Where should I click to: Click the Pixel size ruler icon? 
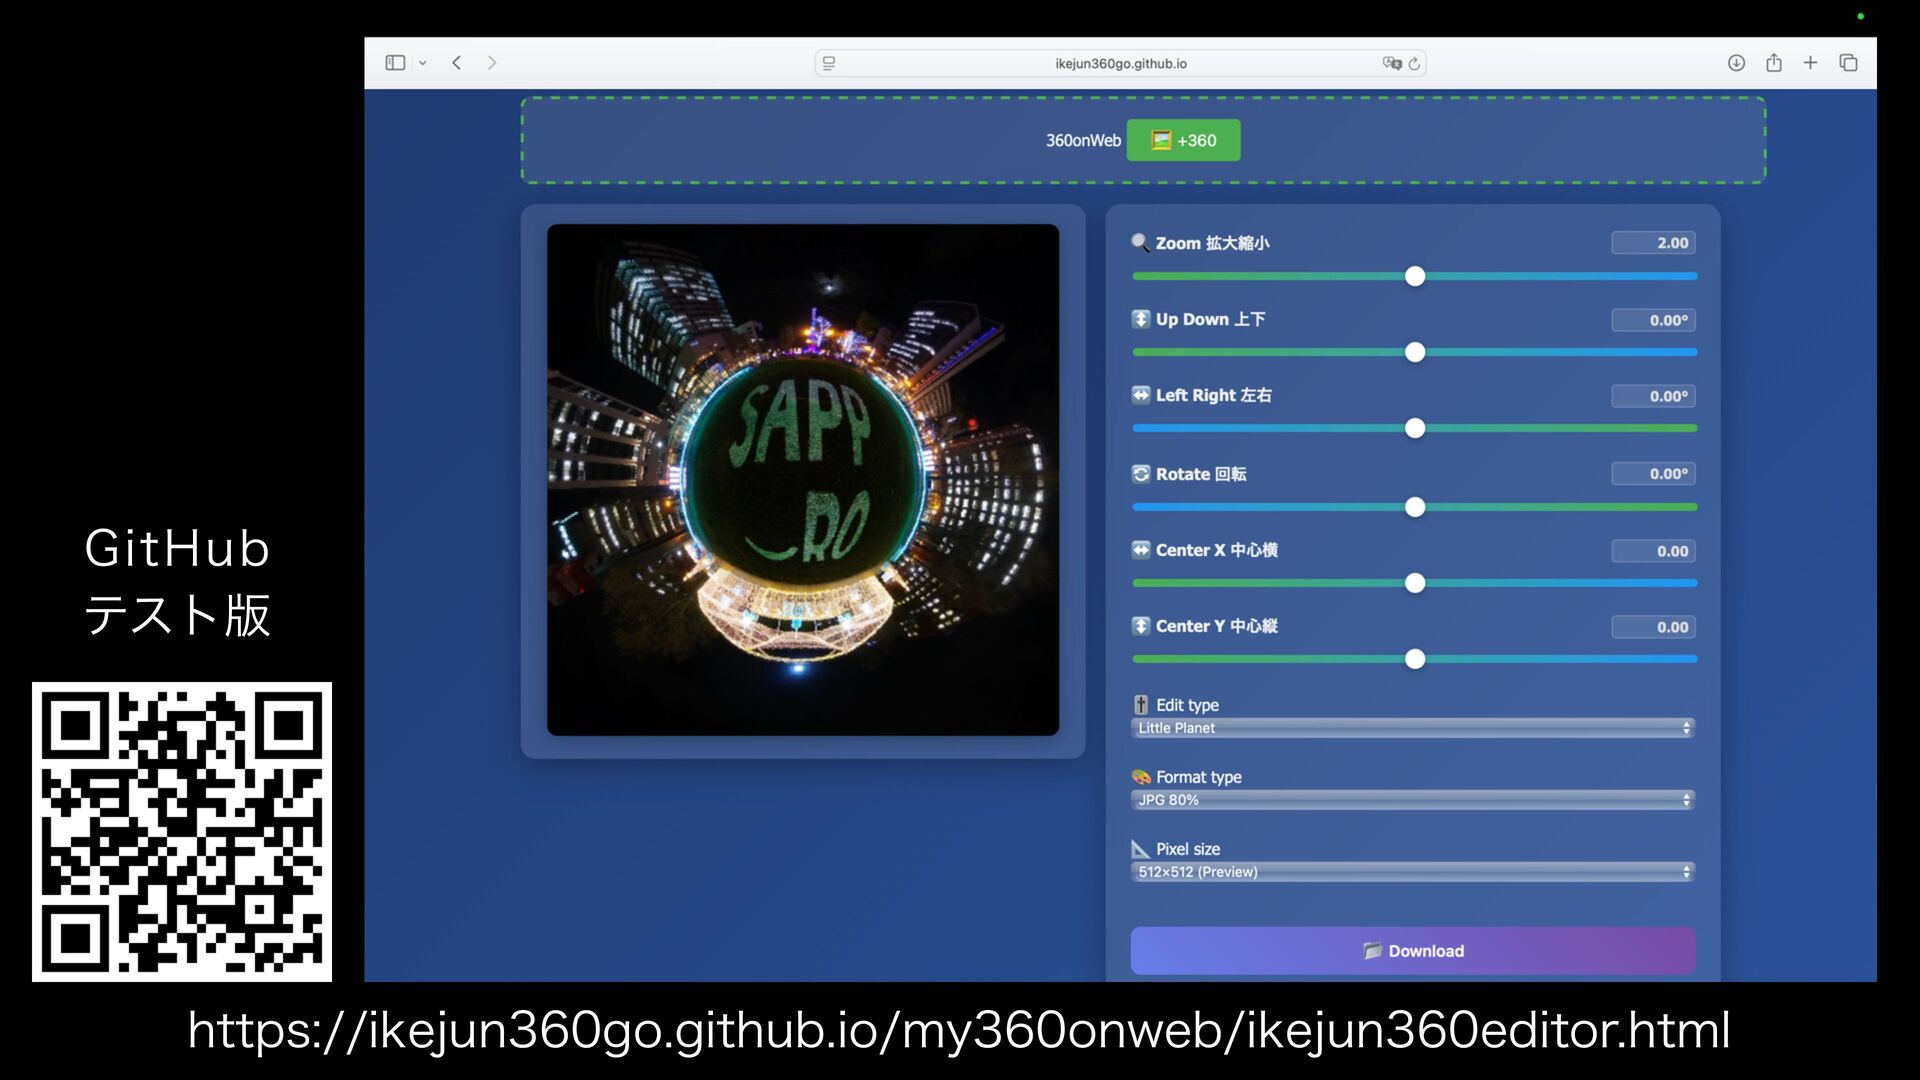click(1140, 849)
